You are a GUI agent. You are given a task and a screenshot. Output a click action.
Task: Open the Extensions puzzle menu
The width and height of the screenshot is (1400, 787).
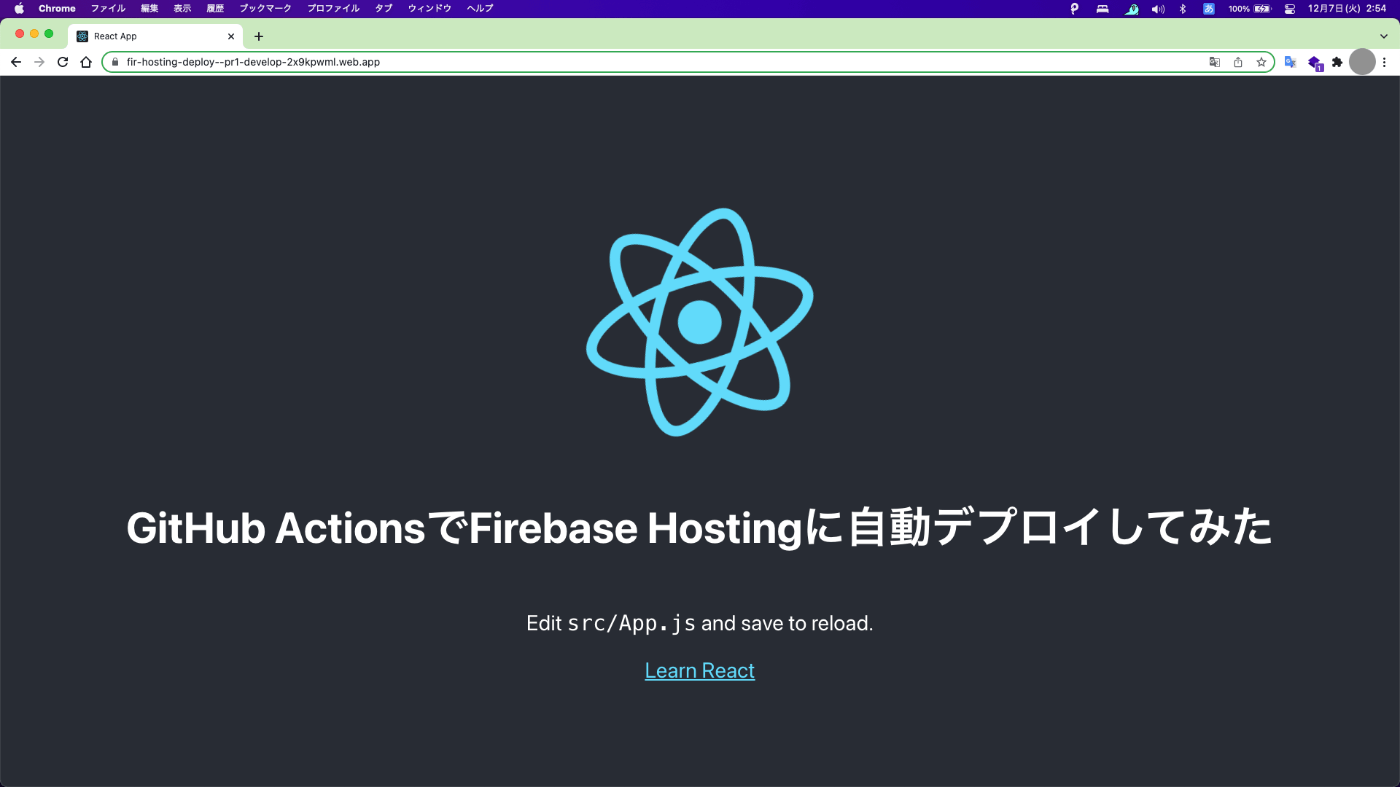click(1337, 62)
